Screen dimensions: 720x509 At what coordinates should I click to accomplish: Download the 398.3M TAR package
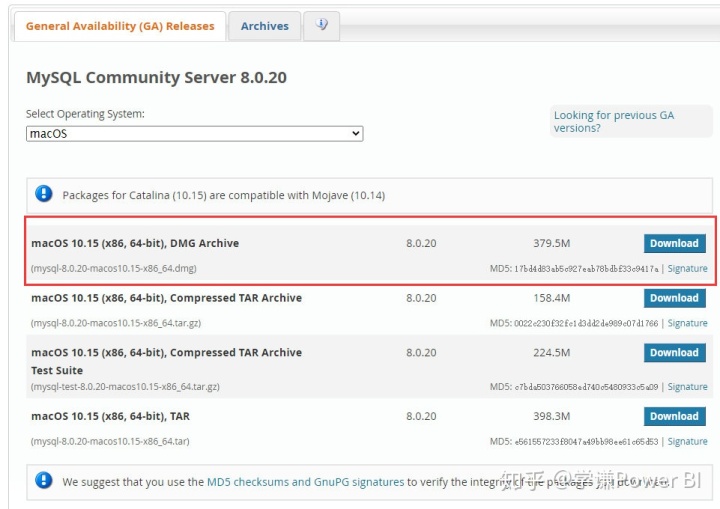(x=674, y=416)
